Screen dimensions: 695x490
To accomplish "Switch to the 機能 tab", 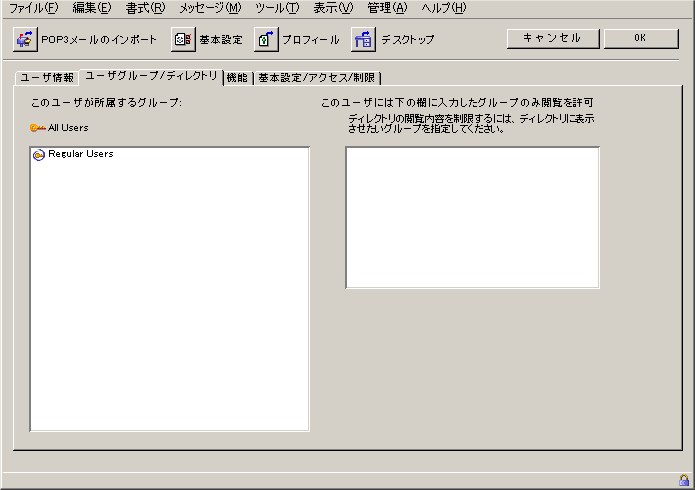I will [x=237, y=78].
